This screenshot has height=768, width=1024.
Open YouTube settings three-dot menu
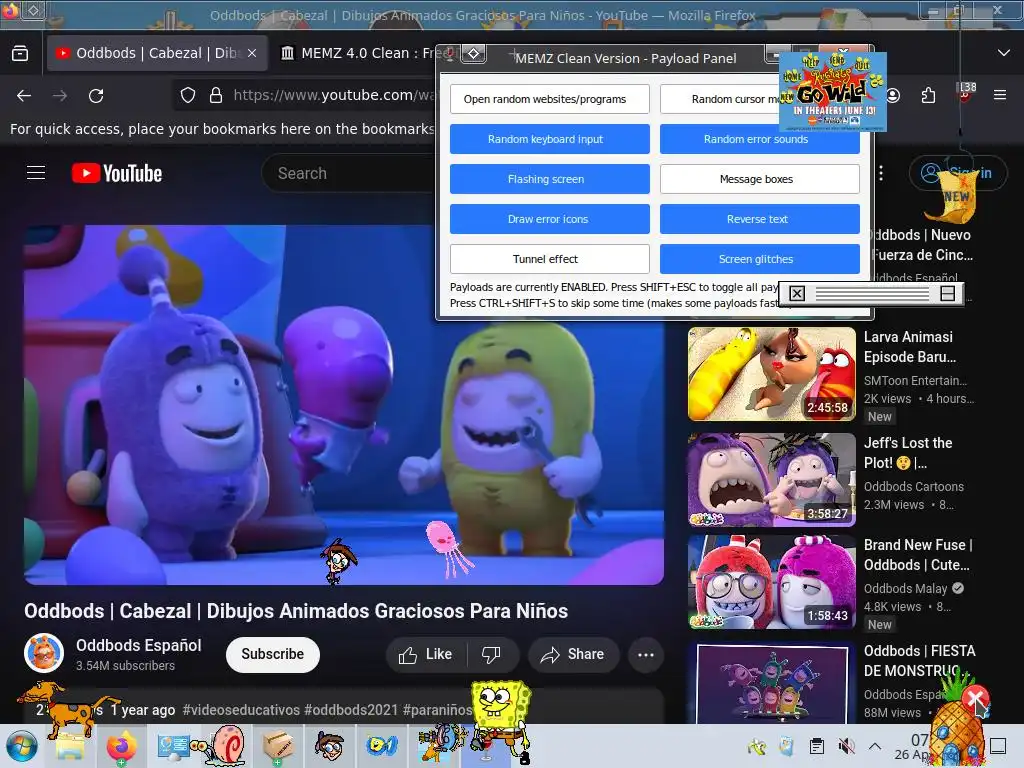point(881,173)
